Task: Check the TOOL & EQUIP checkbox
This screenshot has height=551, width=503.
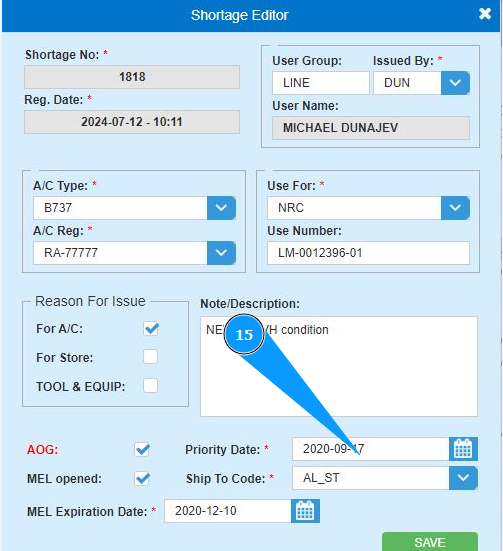Action: [150, 385]
